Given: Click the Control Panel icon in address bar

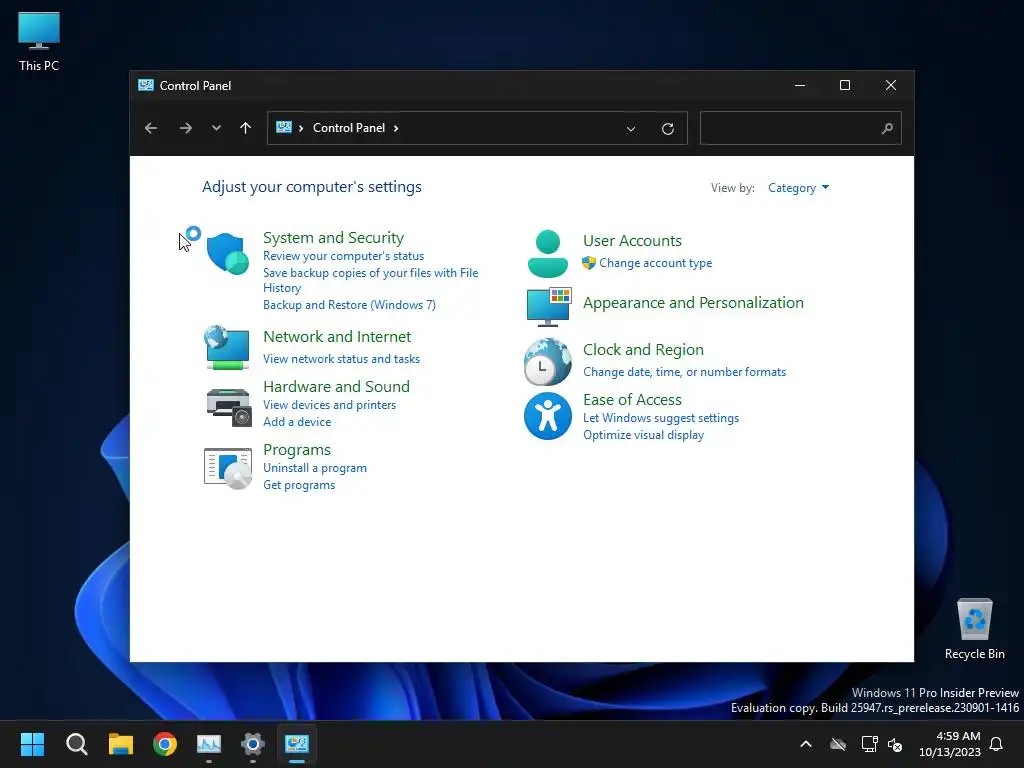Looking at the screenshot, I should 283,127.
